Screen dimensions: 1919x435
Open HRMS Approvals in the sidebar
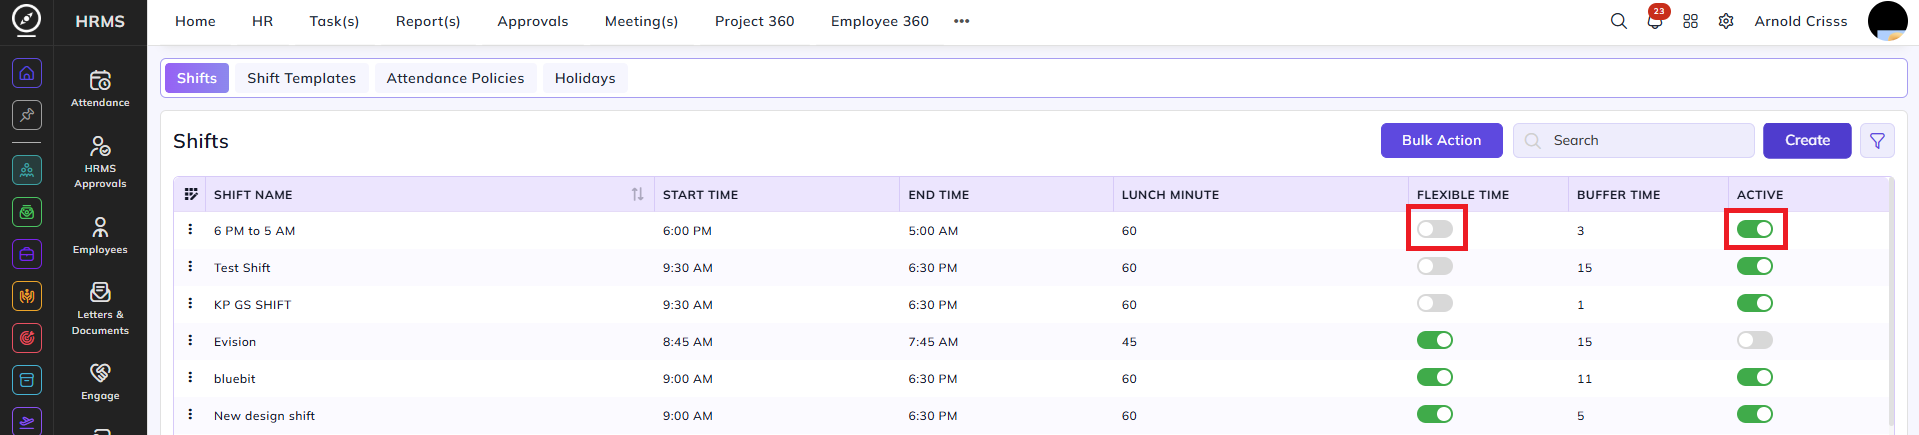(100, 162)
